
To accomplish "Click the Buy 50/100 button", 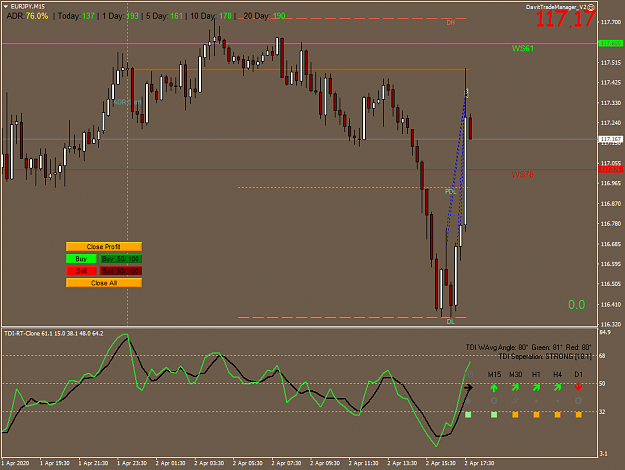I will coord(120,259).
